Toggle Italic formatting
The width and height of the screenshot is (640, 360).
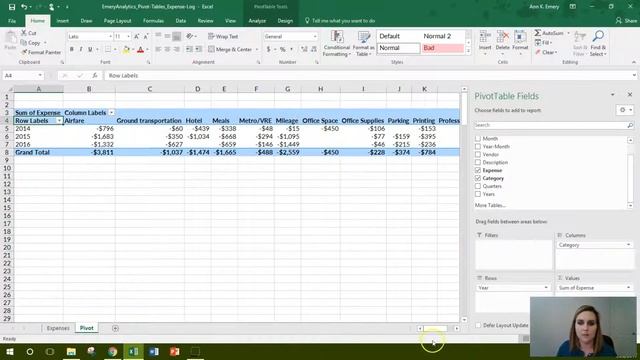[x=81, y=49]
